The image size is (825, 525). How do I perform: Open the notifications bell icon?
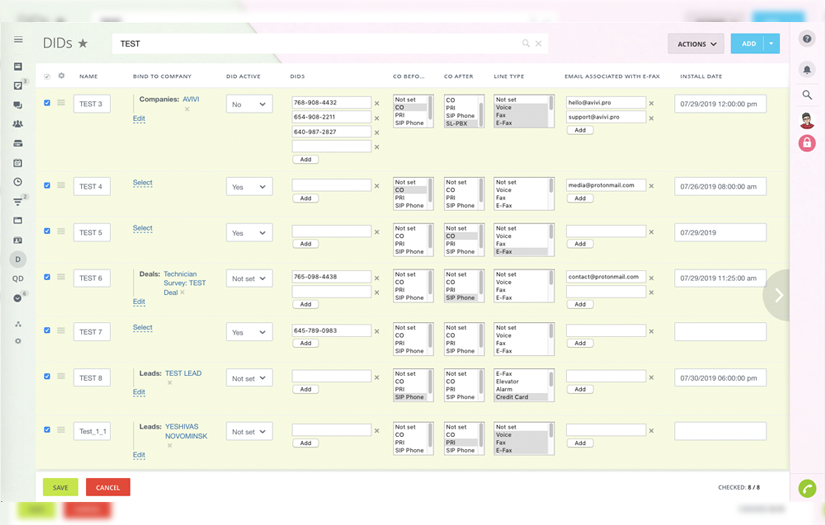pos(807,69)
